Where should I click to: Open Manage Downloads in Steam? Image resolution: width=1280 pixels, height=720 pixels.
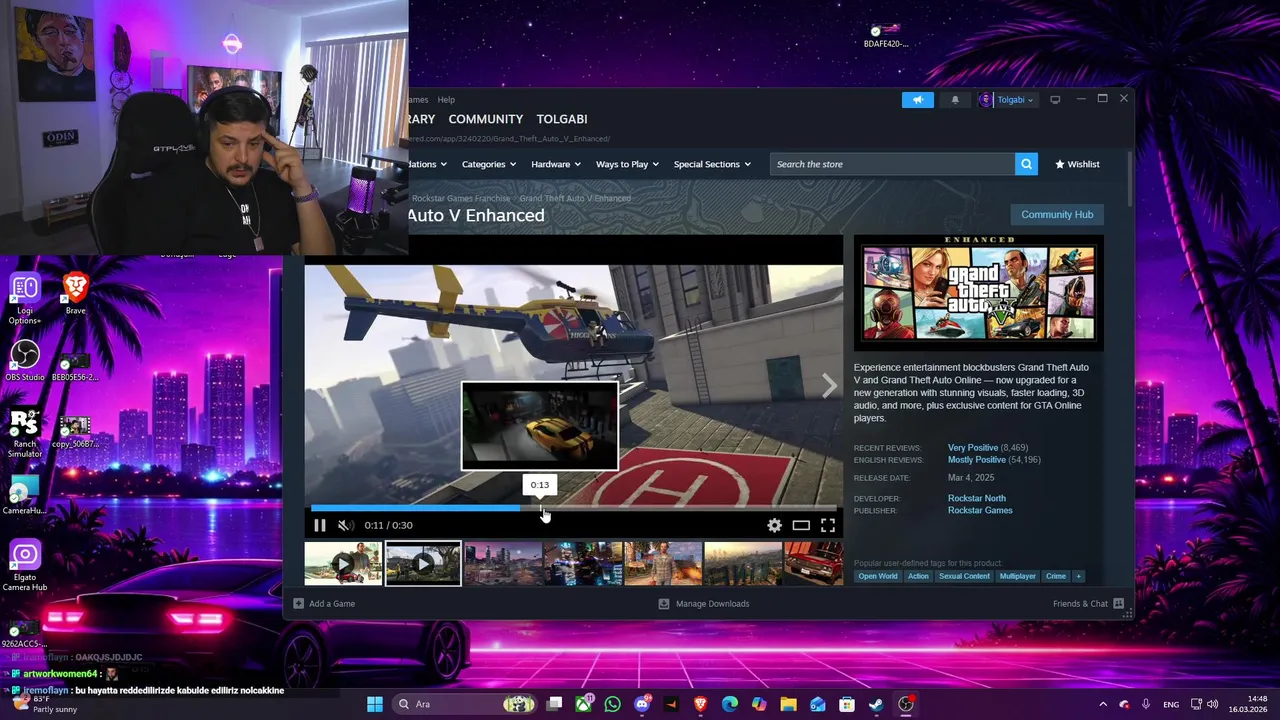click(704, 604)
